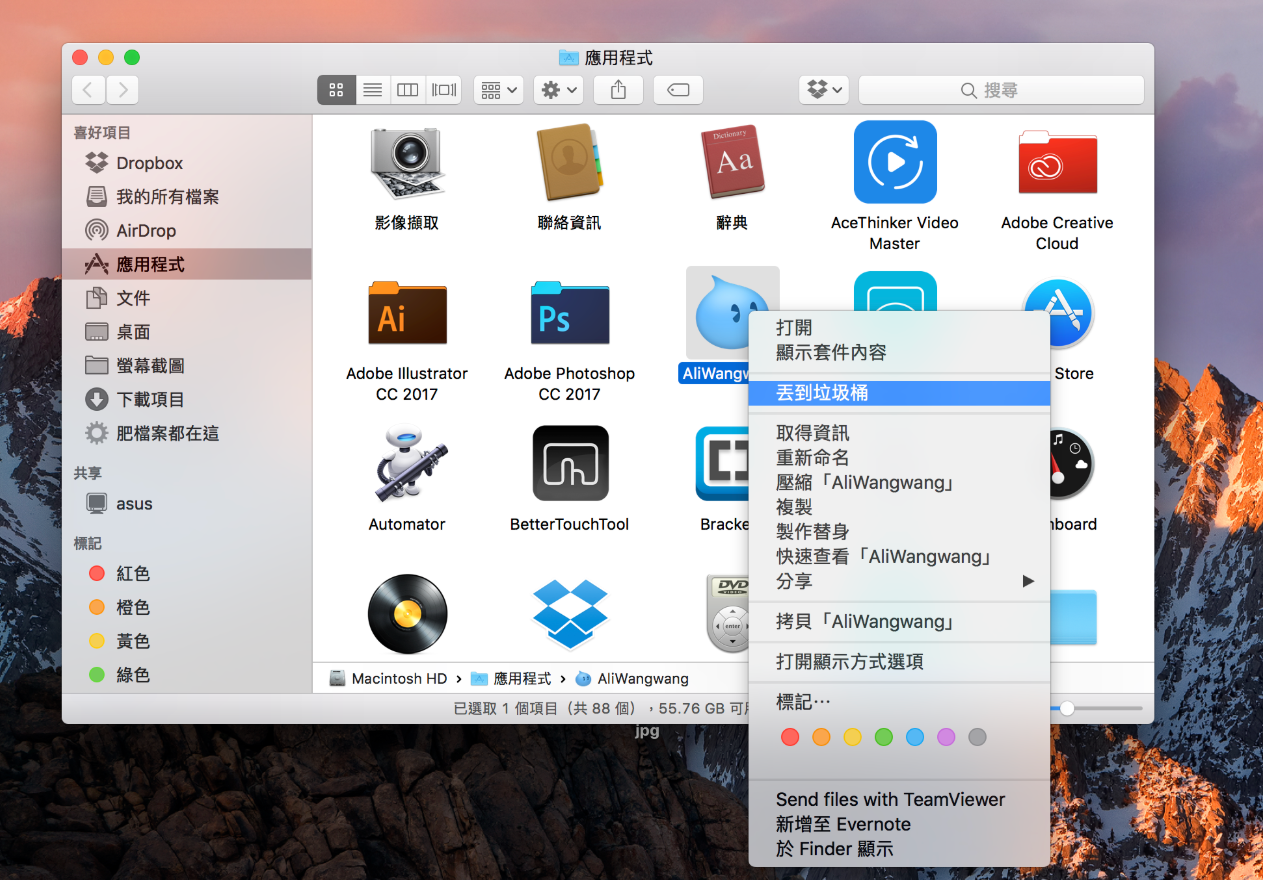Click Macintosh HD in the path bar
The image size is (1263, 880).
389,678
